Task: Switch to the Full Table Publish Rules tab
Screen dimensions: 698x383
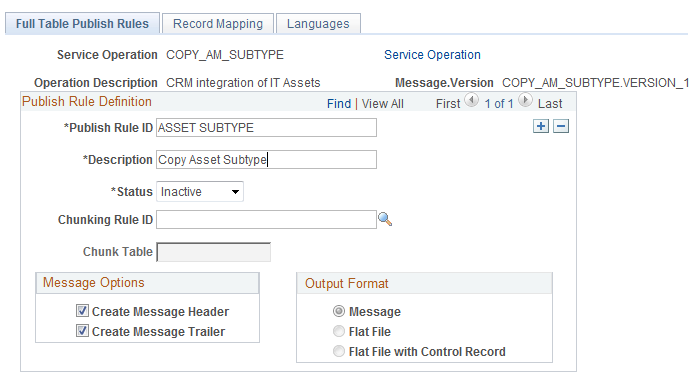Action: [x=82, y=24]
